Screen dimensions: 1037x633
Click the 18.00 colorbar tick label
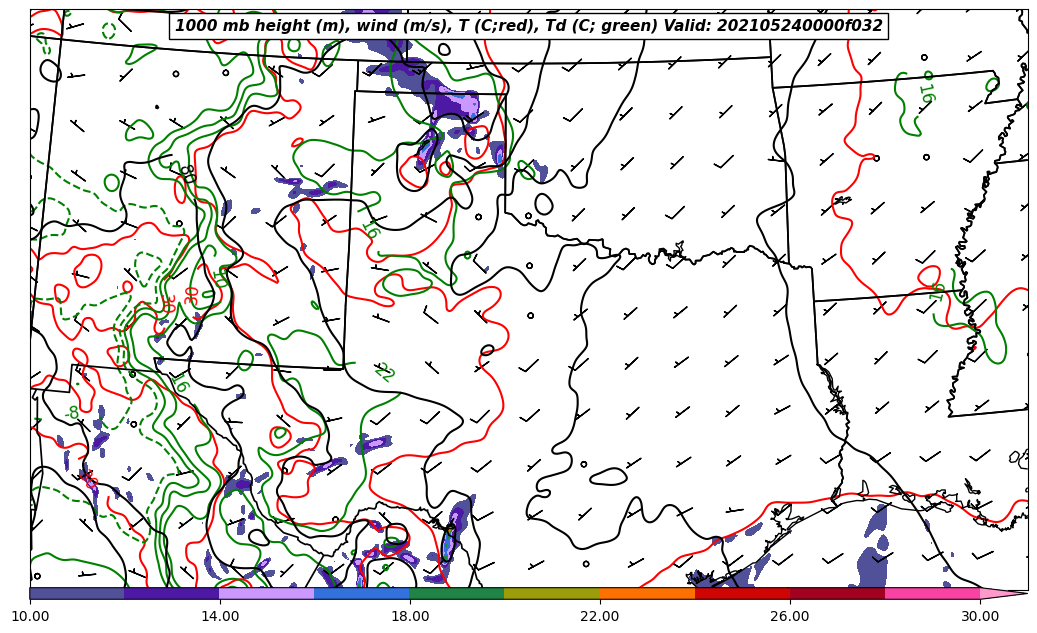410,616
